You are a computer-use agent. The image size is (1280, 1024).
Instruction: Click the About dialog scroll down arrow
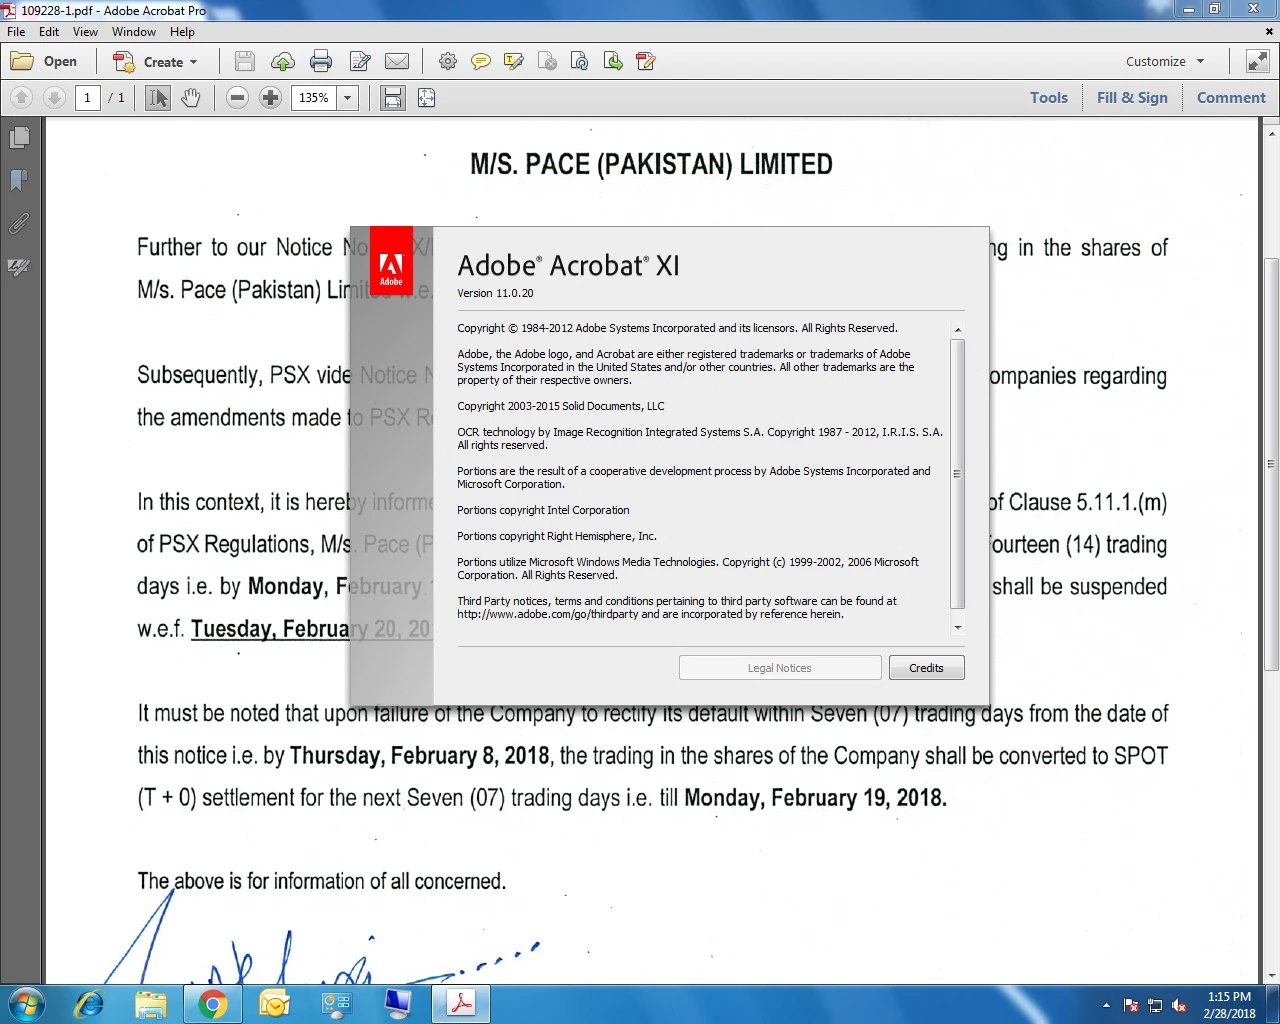click(958, 628)
